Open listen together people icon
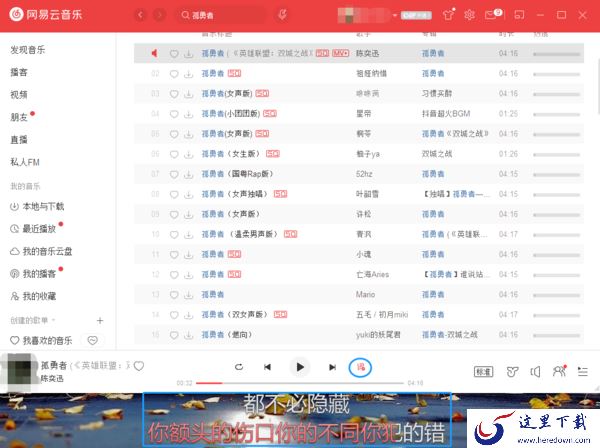This screenshot has width=600, height=448. click(559, 371)
